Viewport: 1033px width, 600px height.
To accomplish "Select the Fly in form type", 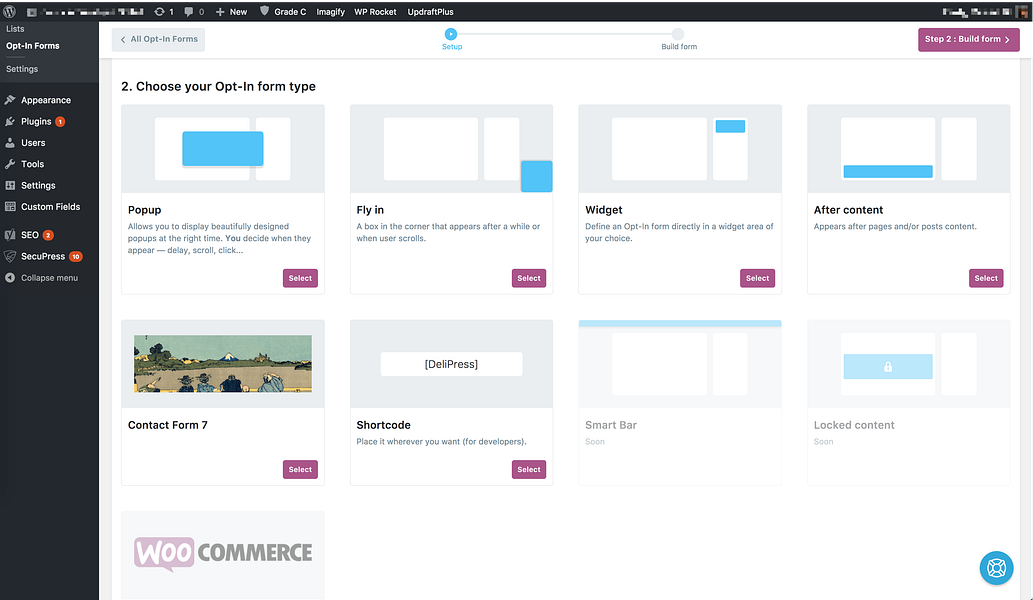I will pyautogui.click(x=528, y=278).
